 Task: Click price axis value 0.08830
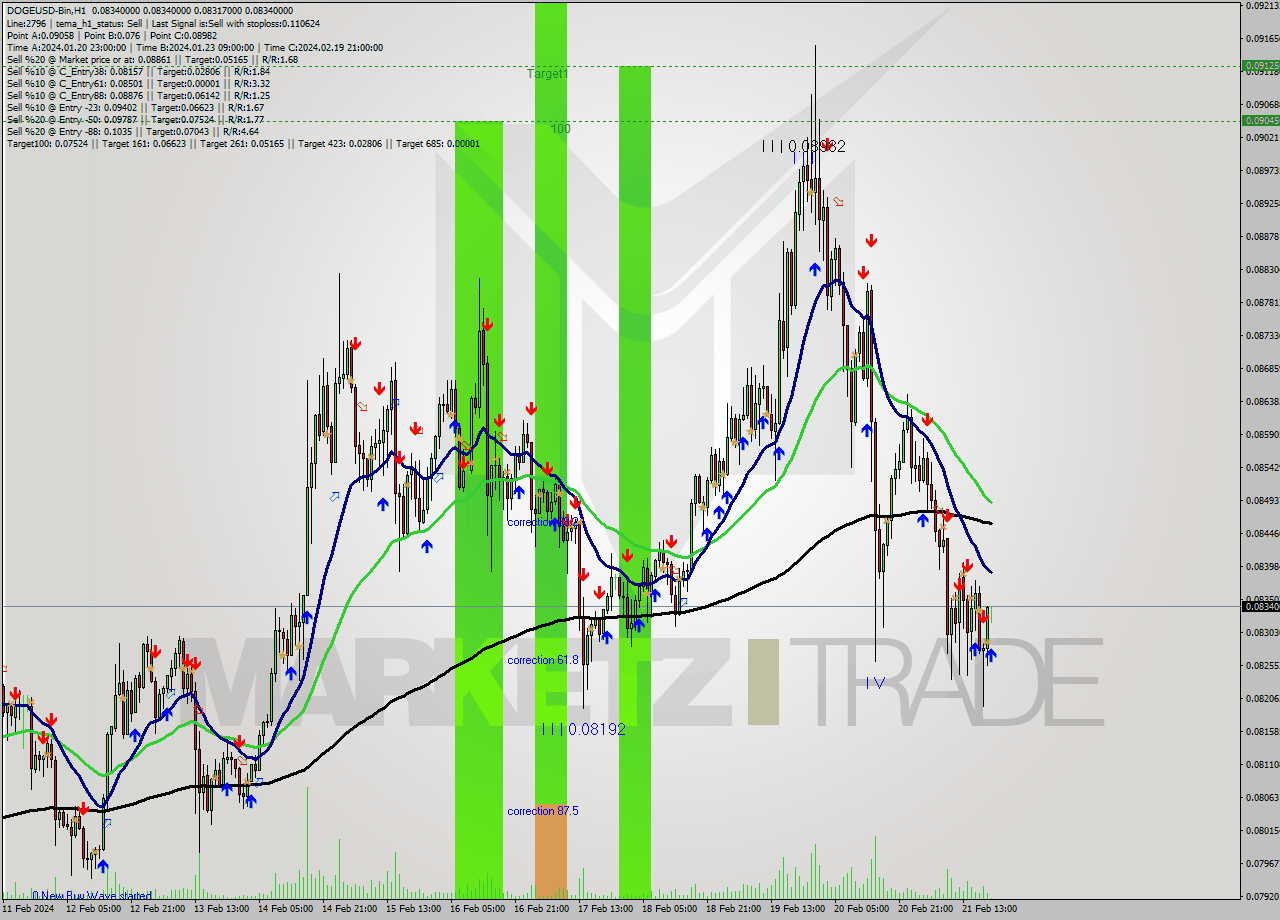click(1263, 269)
